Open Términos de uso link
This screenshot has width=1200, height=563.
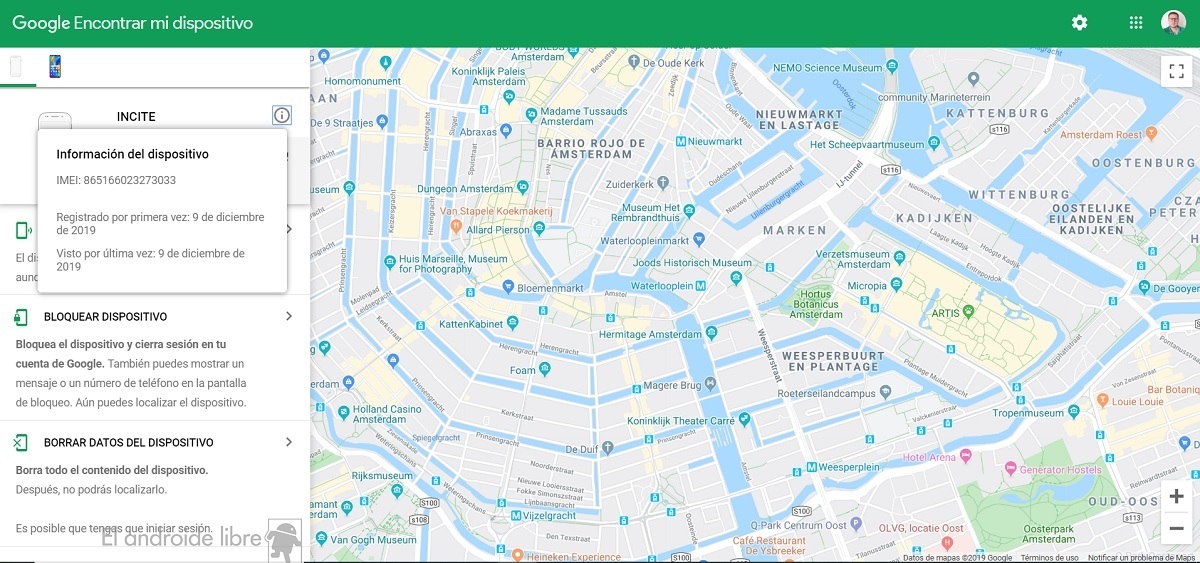1049,558
